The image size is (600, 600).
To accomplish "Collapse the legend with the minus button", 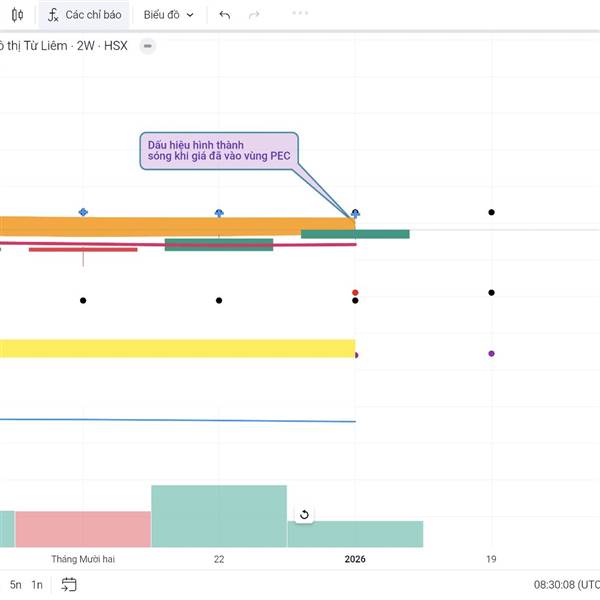I will pyautogui.click(x=147, y=46).
